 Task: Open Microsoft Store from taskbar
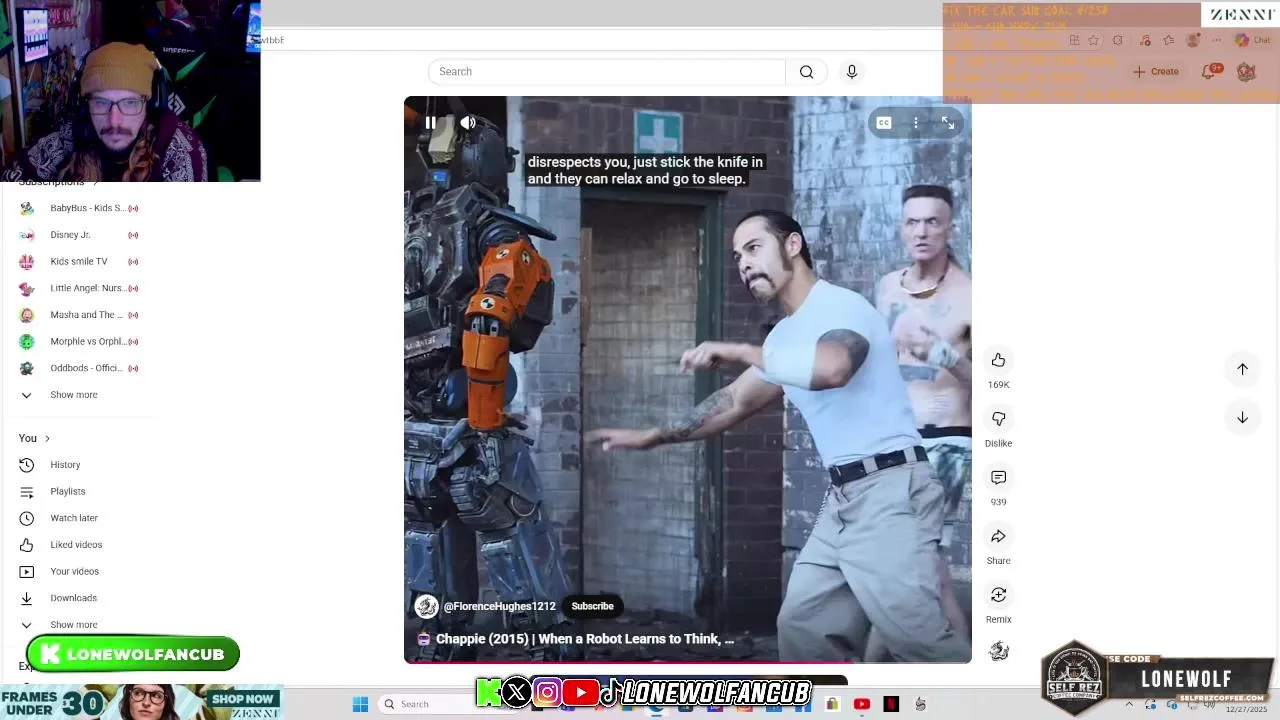click(x=832, y=704)
